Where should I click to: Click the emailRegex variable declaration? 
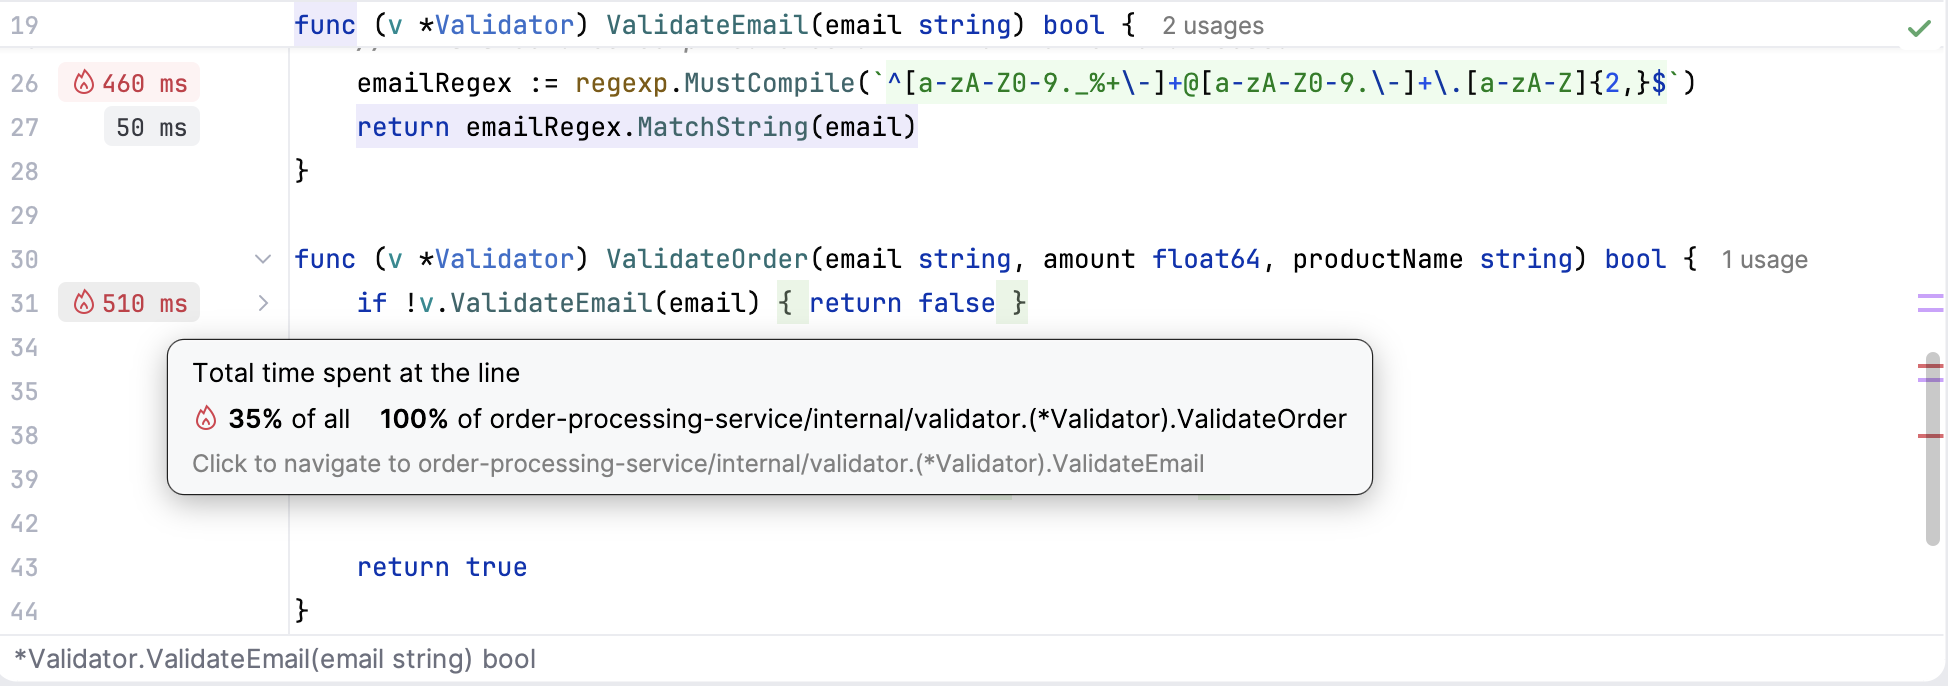coord(434,83)
